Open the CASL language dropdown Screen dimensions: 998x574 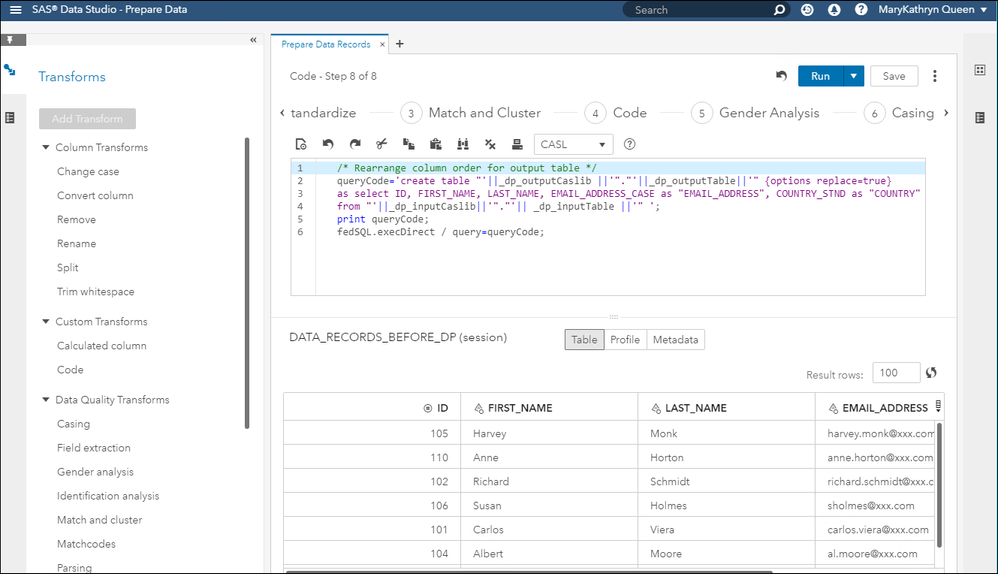[573, 144]
